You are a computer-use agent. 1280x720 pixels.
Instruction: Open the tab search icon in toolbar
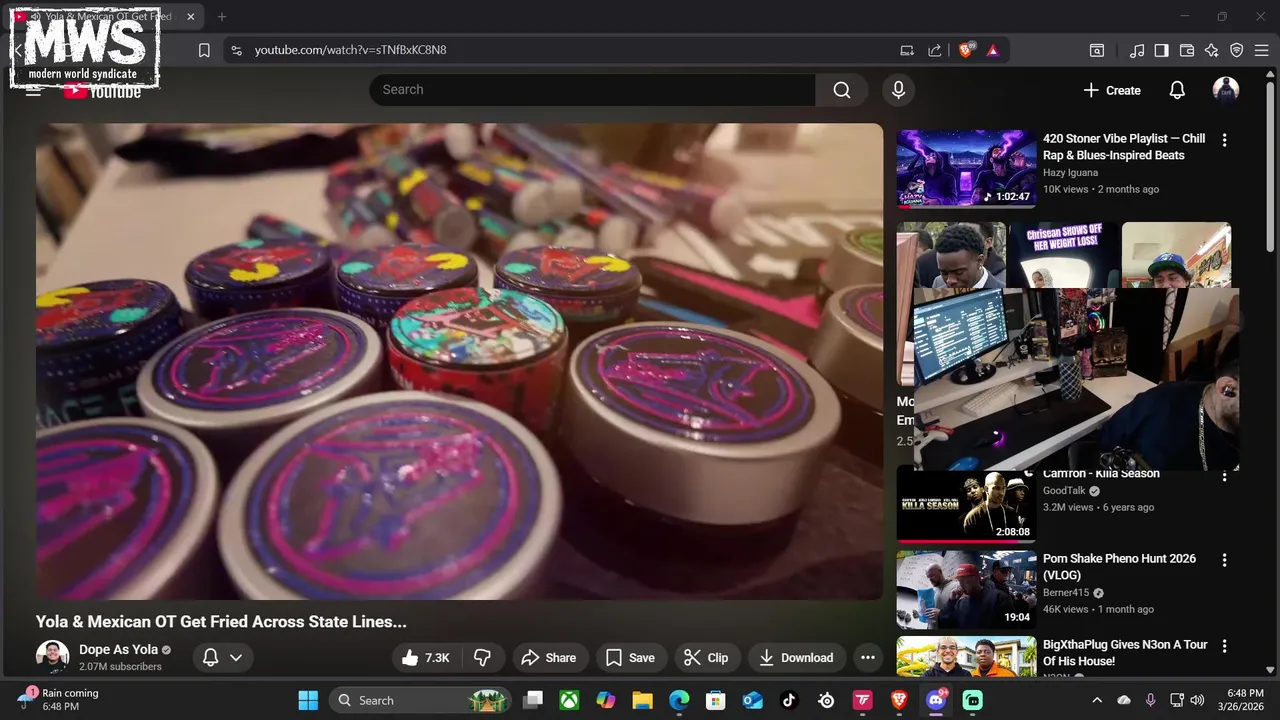pyautogui.click(x=1097, y=50)
